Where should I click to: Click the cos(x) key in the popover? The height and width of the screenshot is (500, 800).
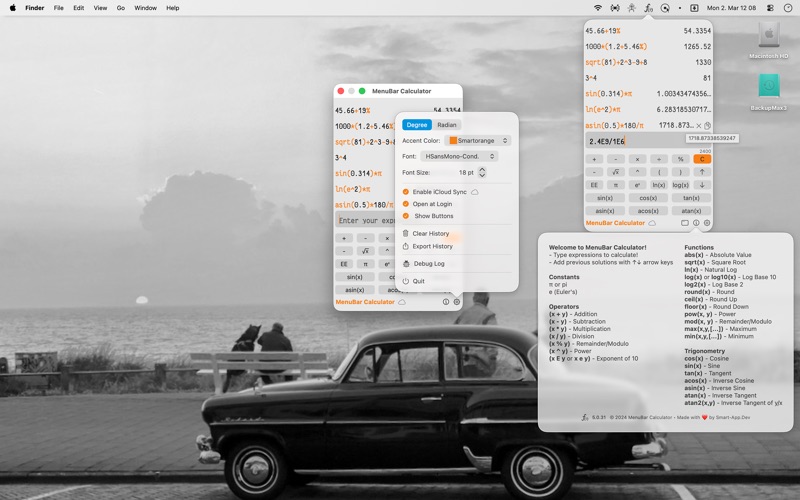[x=648, y=198]
